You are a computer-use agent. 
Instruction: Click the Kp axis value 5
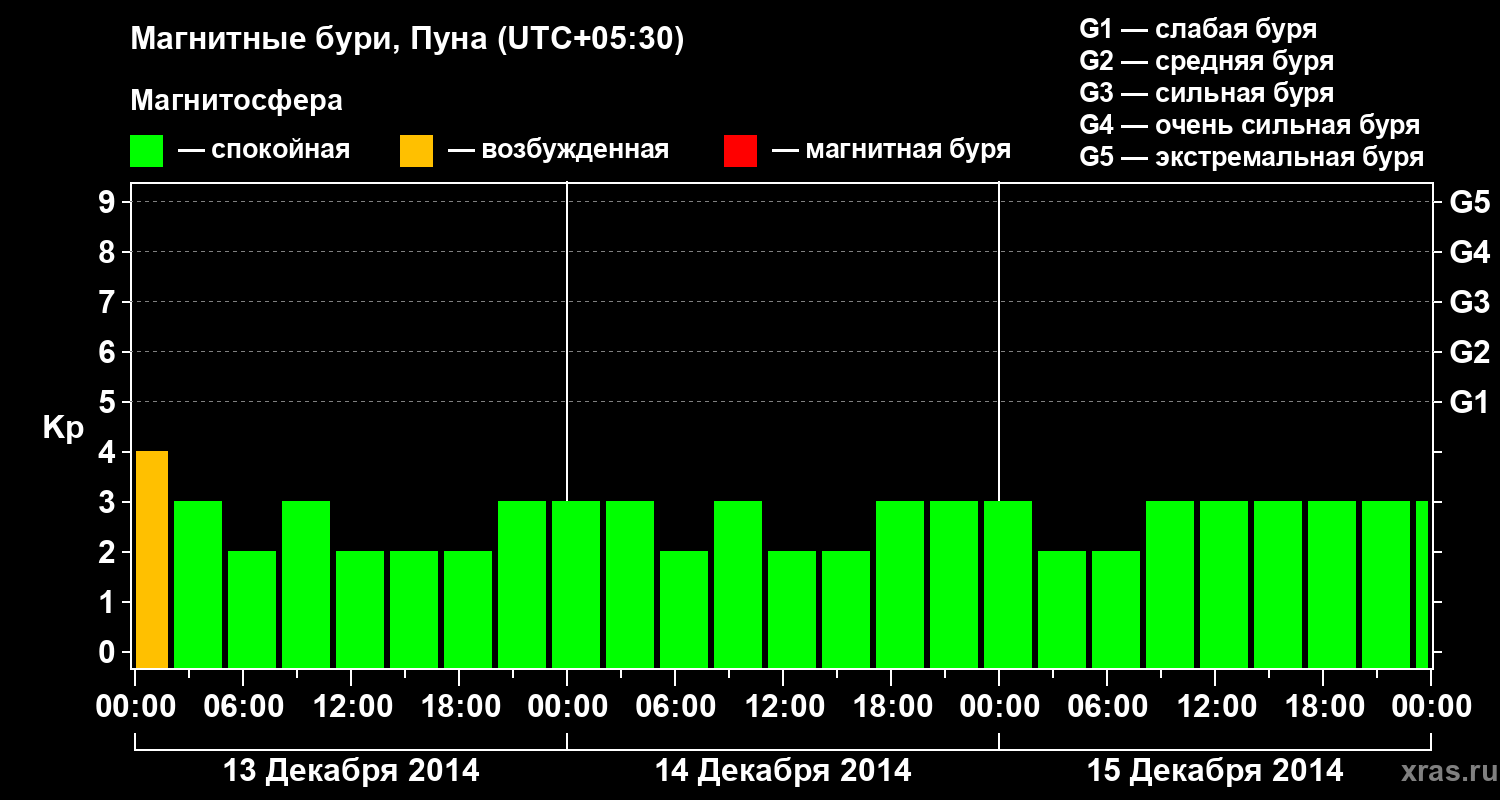[109, 402]
